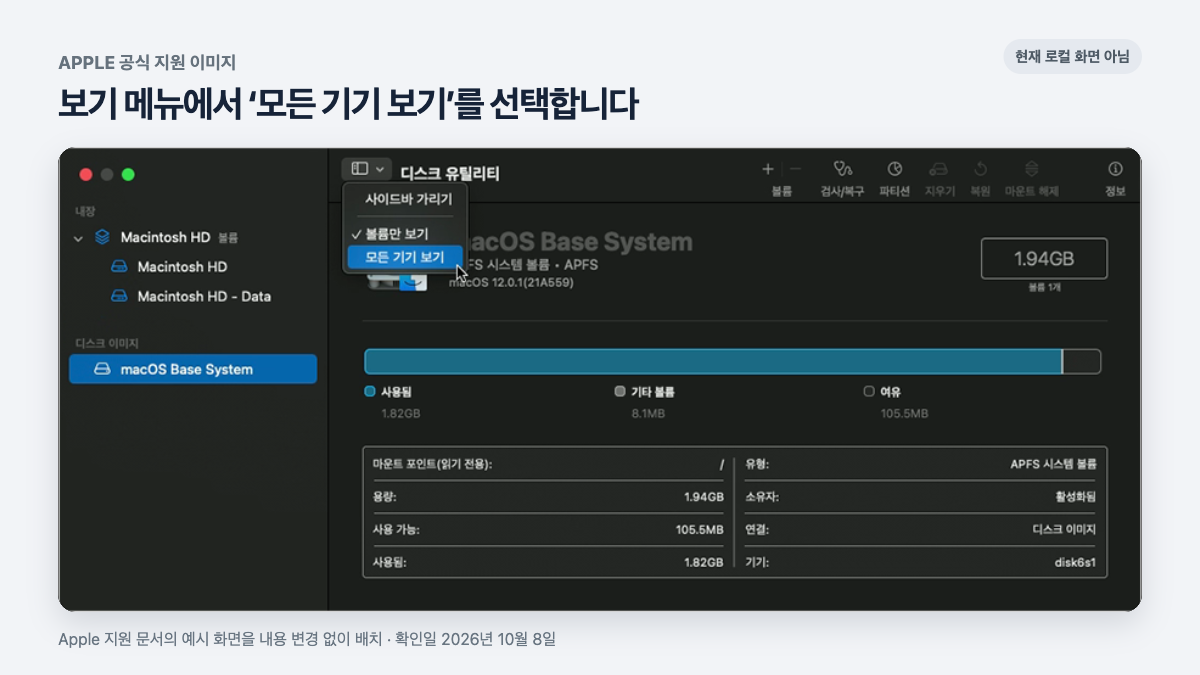This screenshot has width=1200, height=675.
Task: Click the add volume plus icon
Action: [x=768, y=169]
